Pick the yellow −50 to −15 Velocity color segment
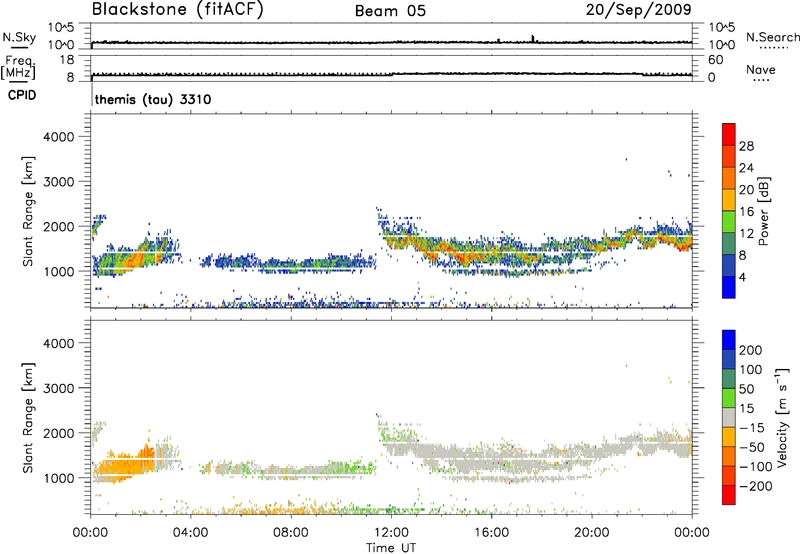This screenshot has width=800, height=554. pyautogui.click(x=729, y=437)
